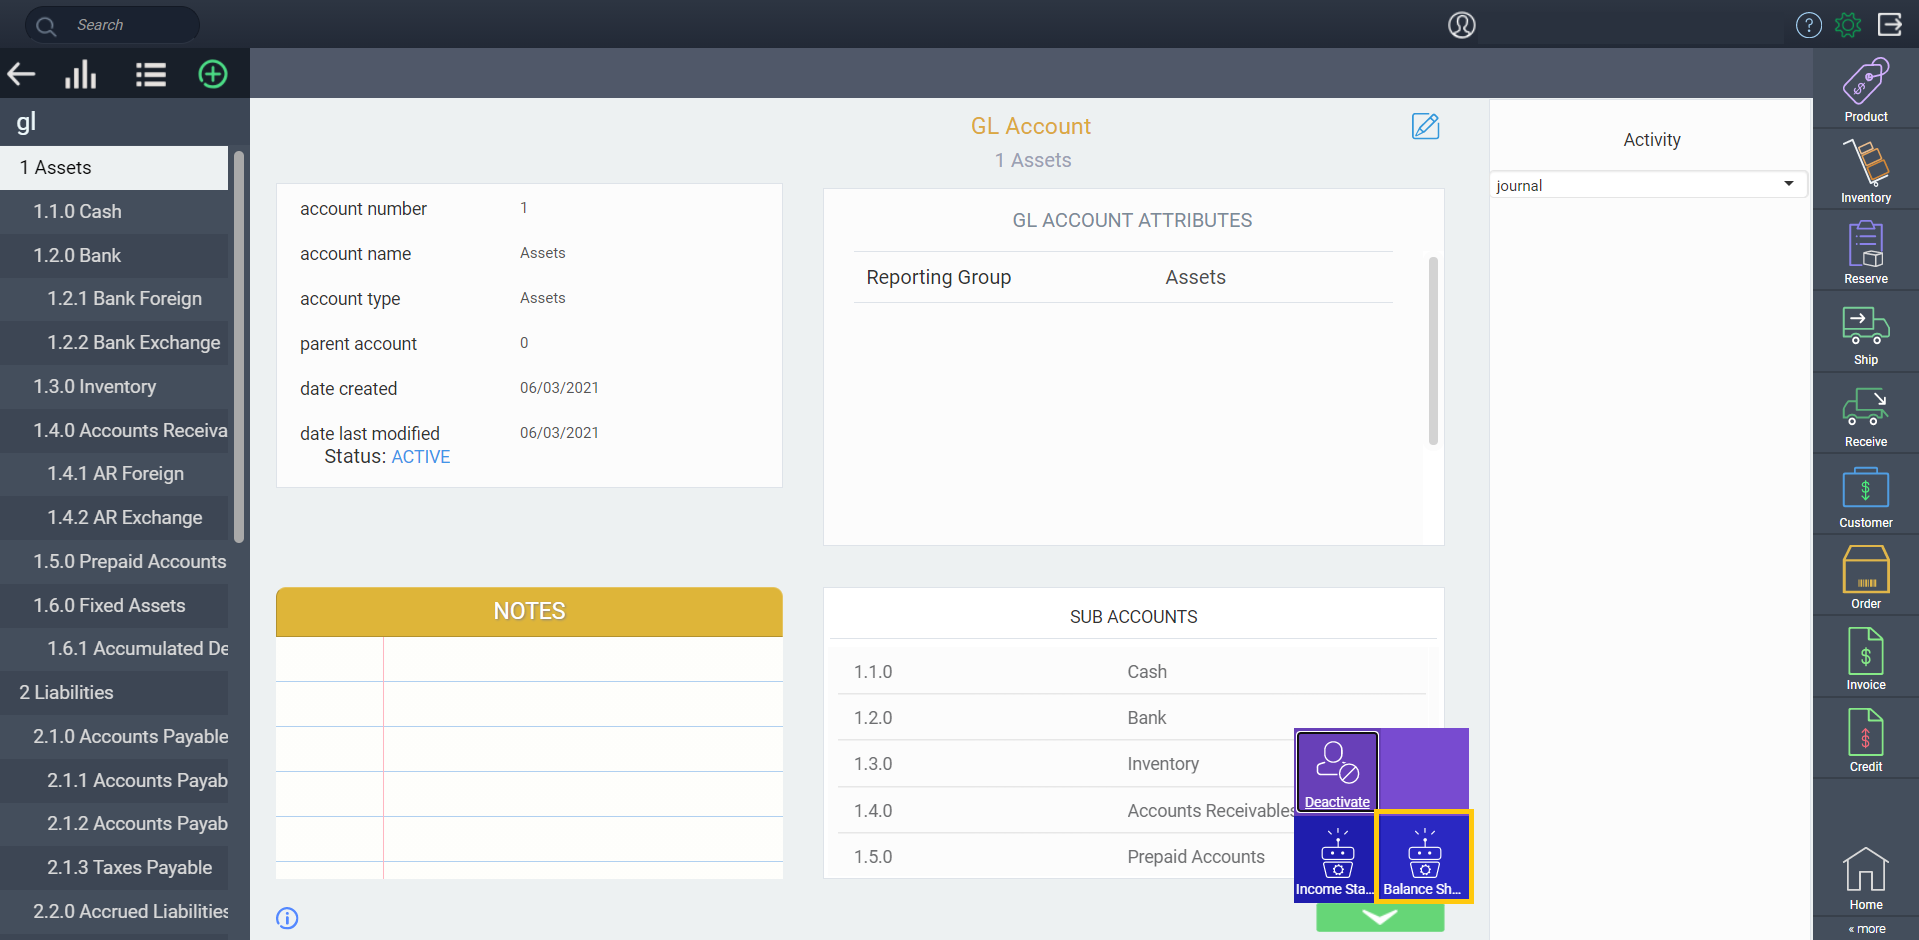The width and height of the screenshot is (1919, 940).
Task: Open the Customer module
Action: pyautogui.click(x=1866, y=498)
